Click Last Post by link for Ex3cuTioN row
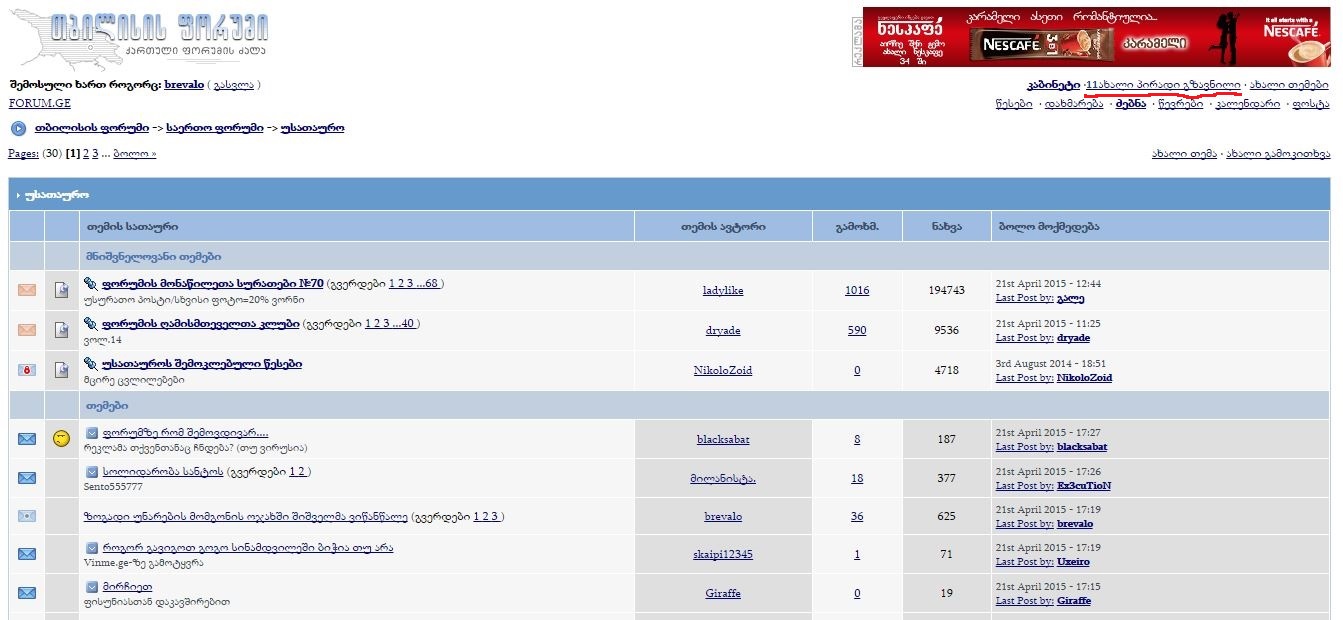This screenshot has width=1343, height=620. 1024,486
